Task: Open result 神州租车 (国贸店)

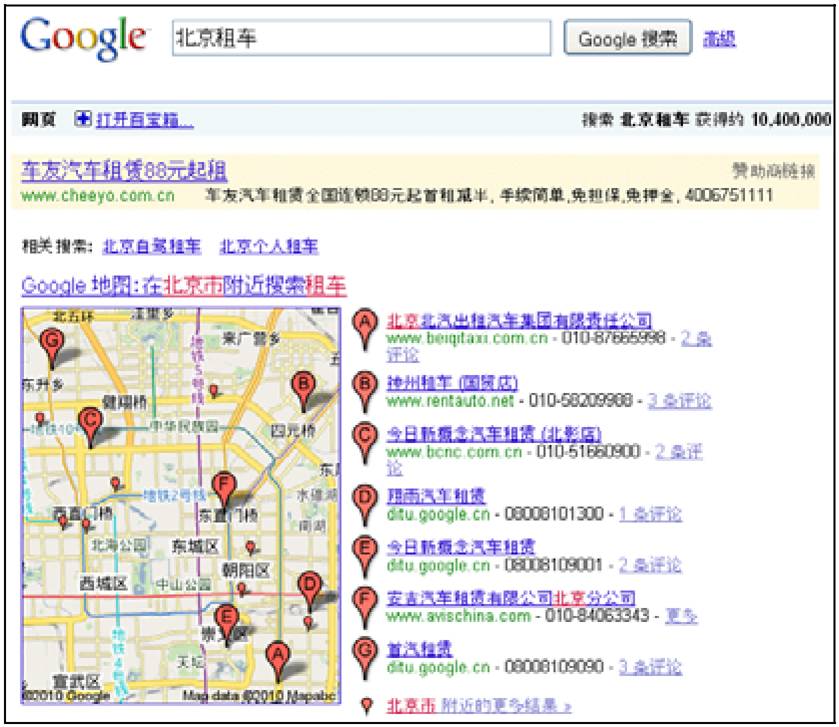Action: [452, 383]
